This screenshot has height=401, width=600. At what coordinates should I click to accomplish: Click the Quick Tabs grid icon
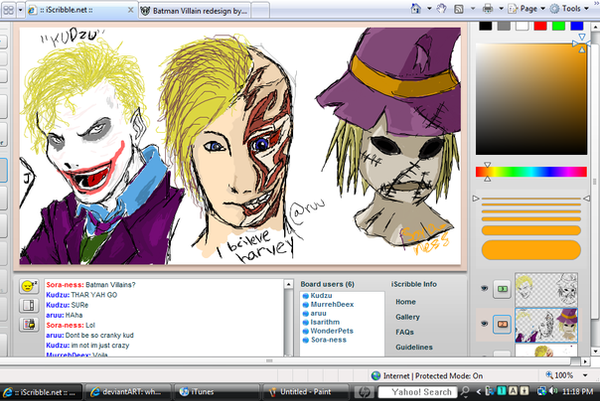[8, 10]
